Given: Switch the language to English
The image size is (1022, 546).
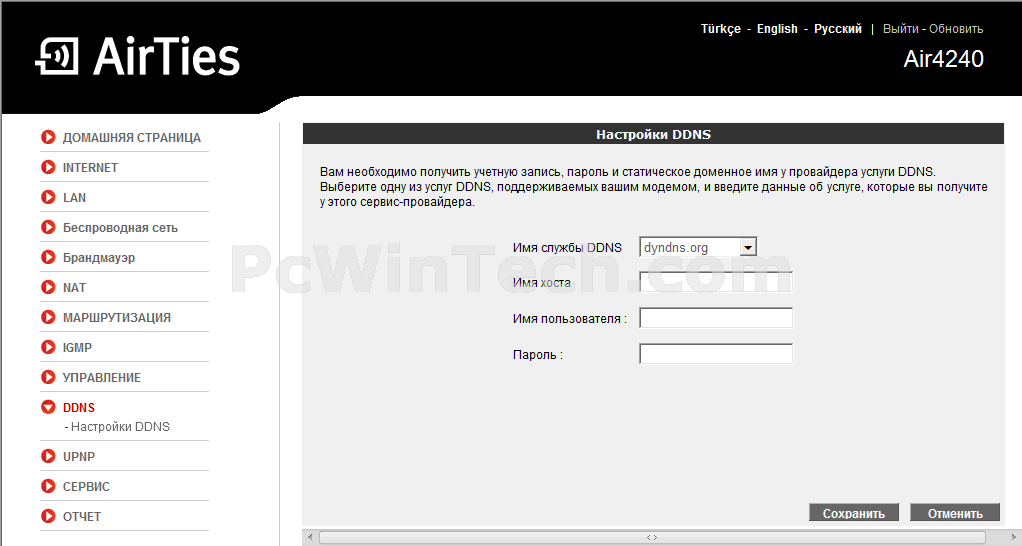Looking at the screenshot, I should point(777,29).
